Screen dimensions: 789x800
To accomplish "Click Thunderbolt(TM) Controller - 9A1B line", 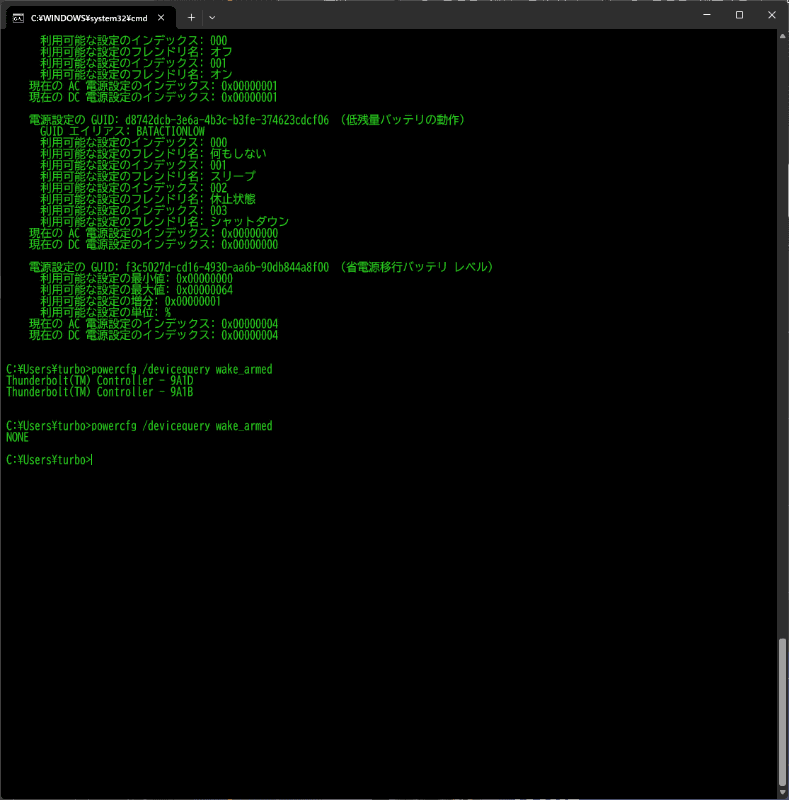I will click(x=100, y=392).
